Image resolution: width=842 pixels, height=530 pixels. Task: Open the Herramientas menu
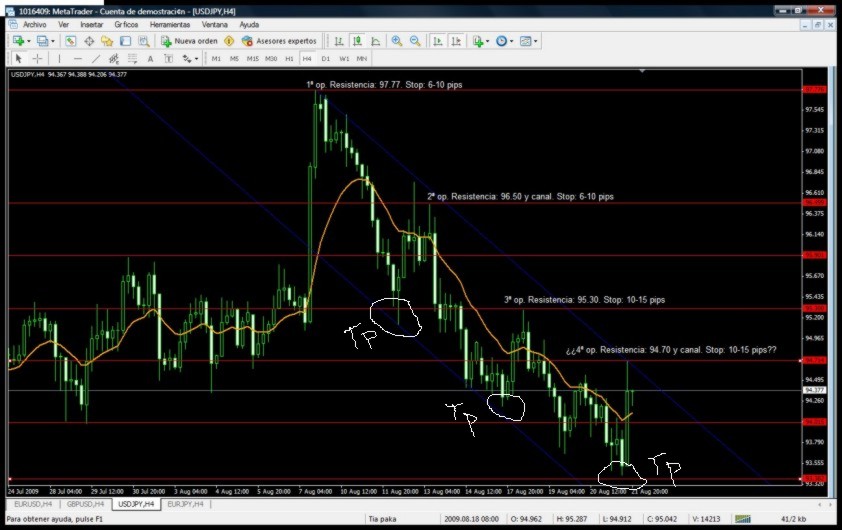(x=170, y=25)
